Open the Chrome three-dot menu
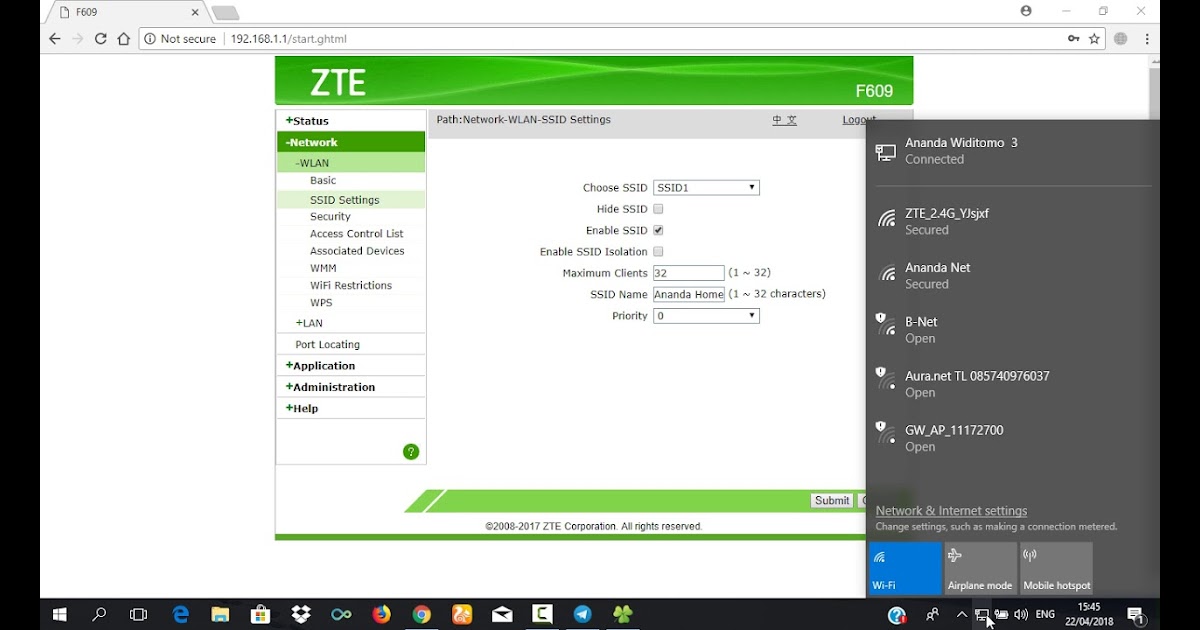The height and width of the screenshot is (630, 1200). click(1147, 39)
